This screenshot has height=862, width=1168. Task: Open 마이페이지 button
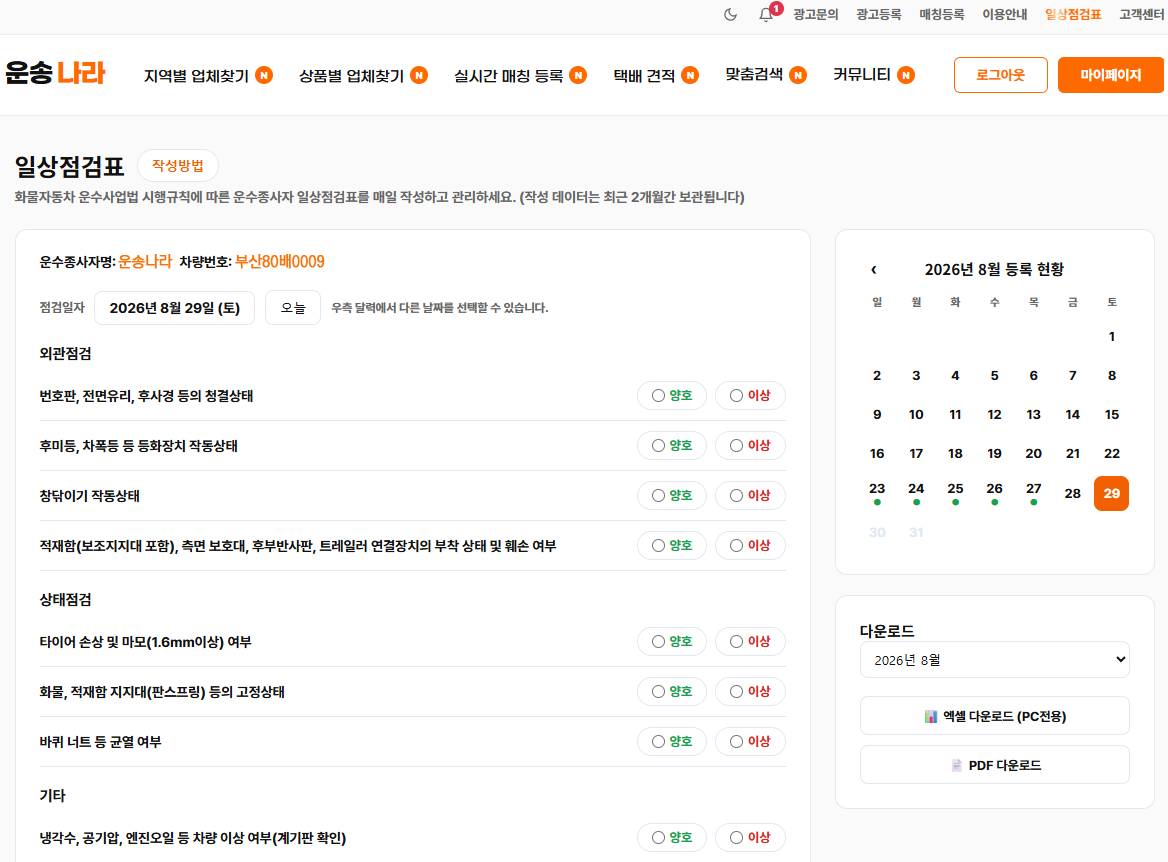(1111, 75)
